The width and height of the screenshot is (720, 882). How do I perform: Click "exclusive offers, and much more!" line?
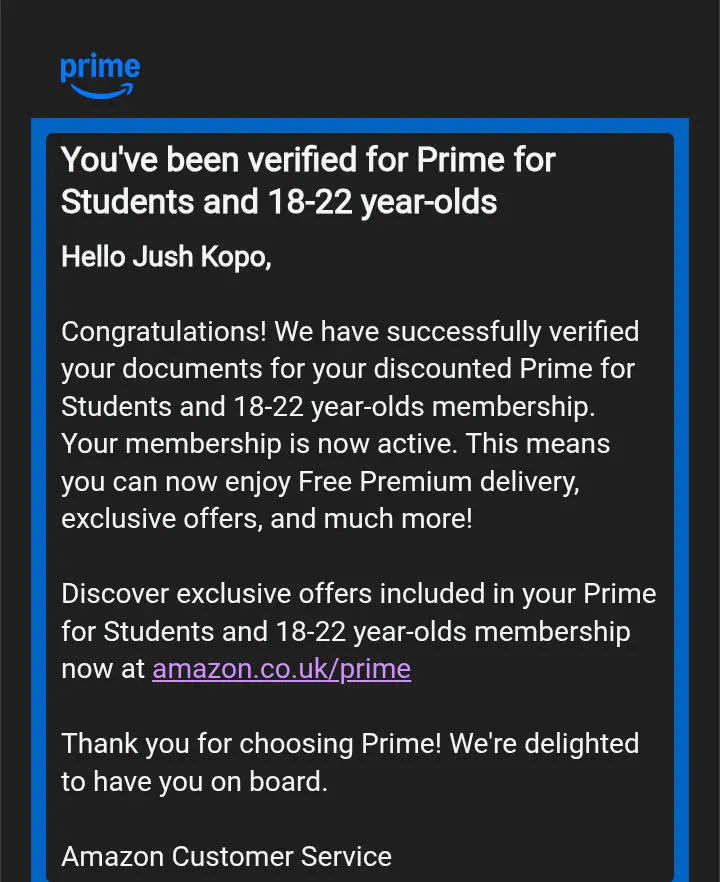tap(267, 519)
